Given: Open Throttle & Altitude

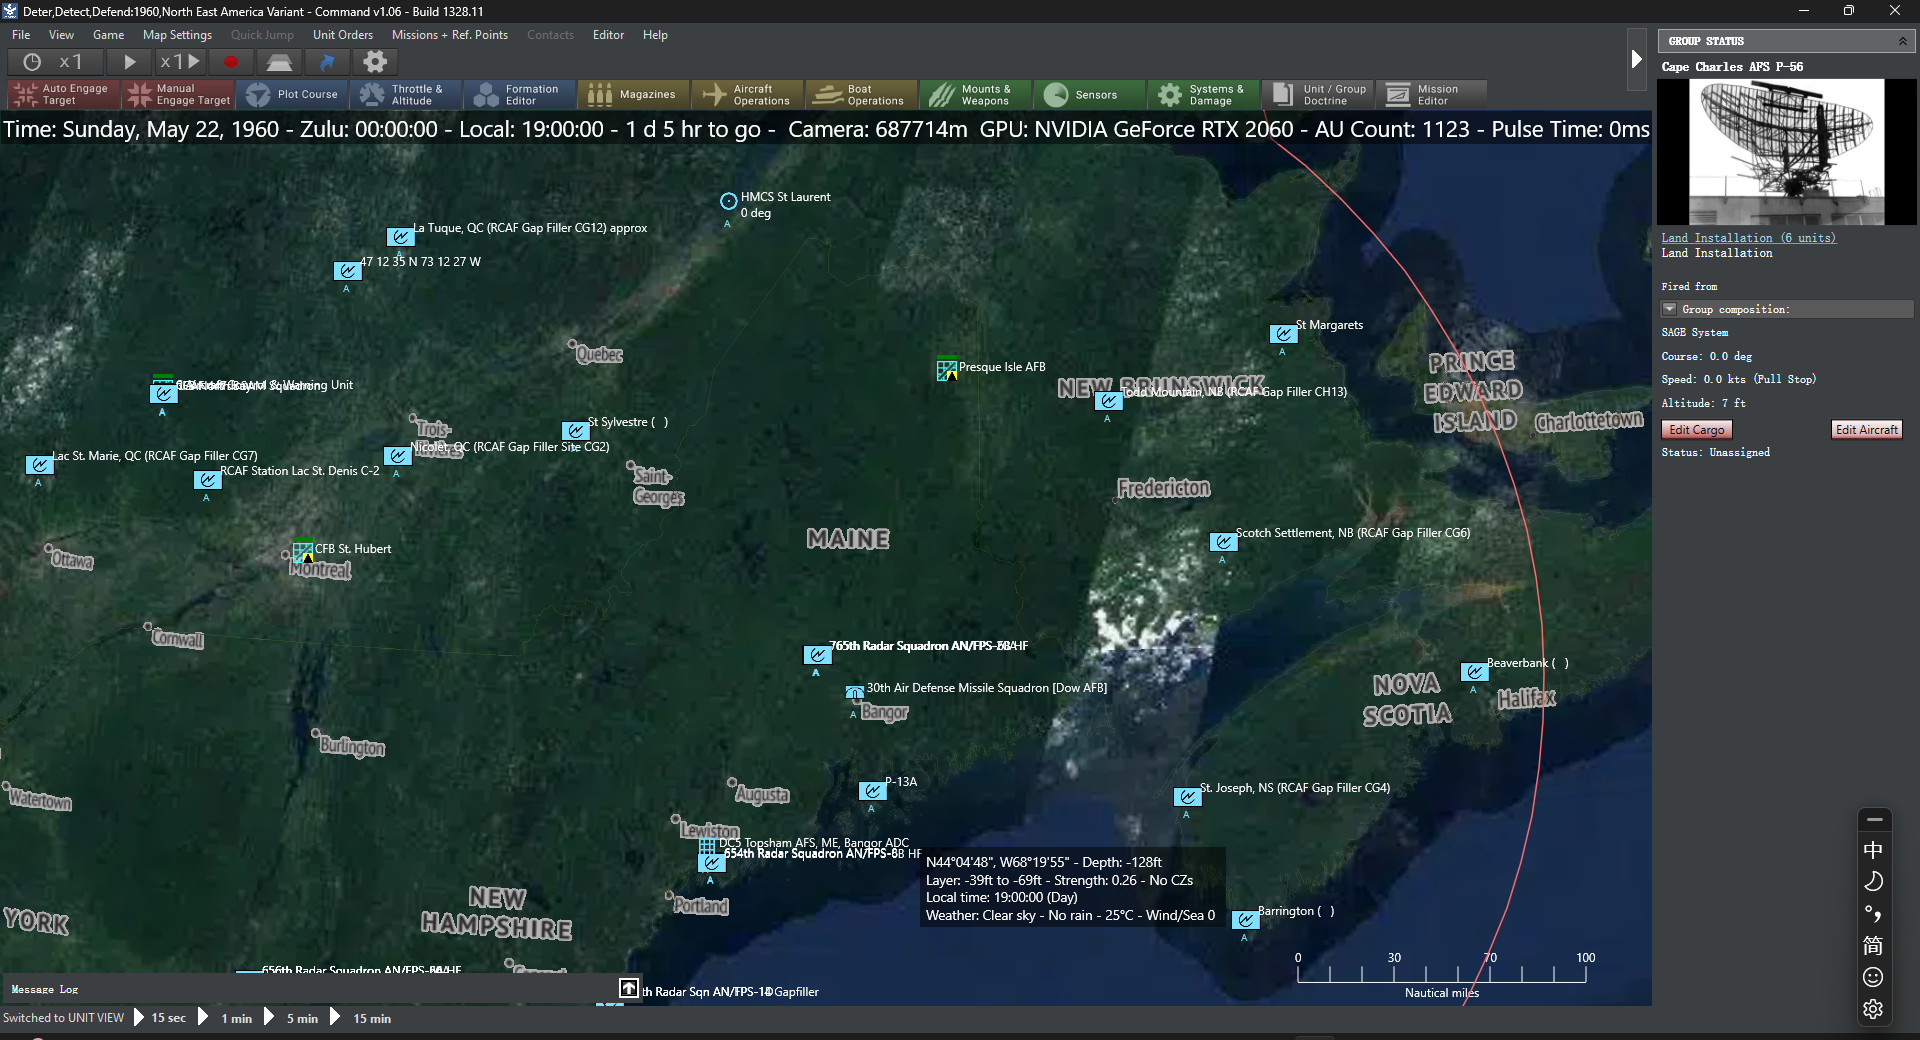Looking at the screenshot, I should coord(407,94).
